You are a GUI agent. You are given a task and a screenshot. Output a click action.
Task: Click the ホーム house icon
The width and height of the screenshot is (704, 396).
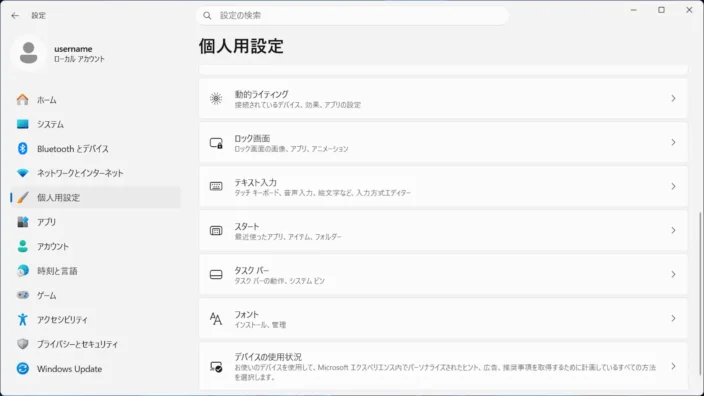coord(22,100)
